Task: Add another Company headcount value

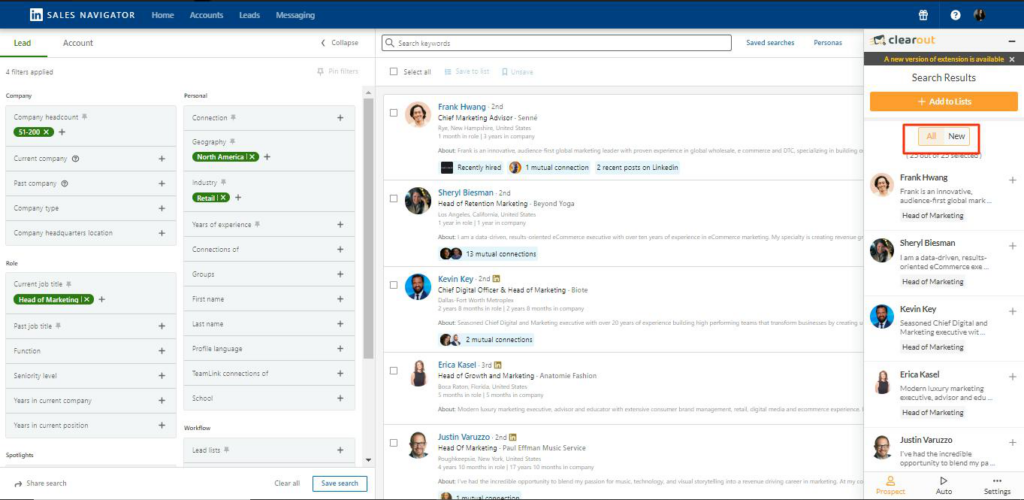Action: 62,132
